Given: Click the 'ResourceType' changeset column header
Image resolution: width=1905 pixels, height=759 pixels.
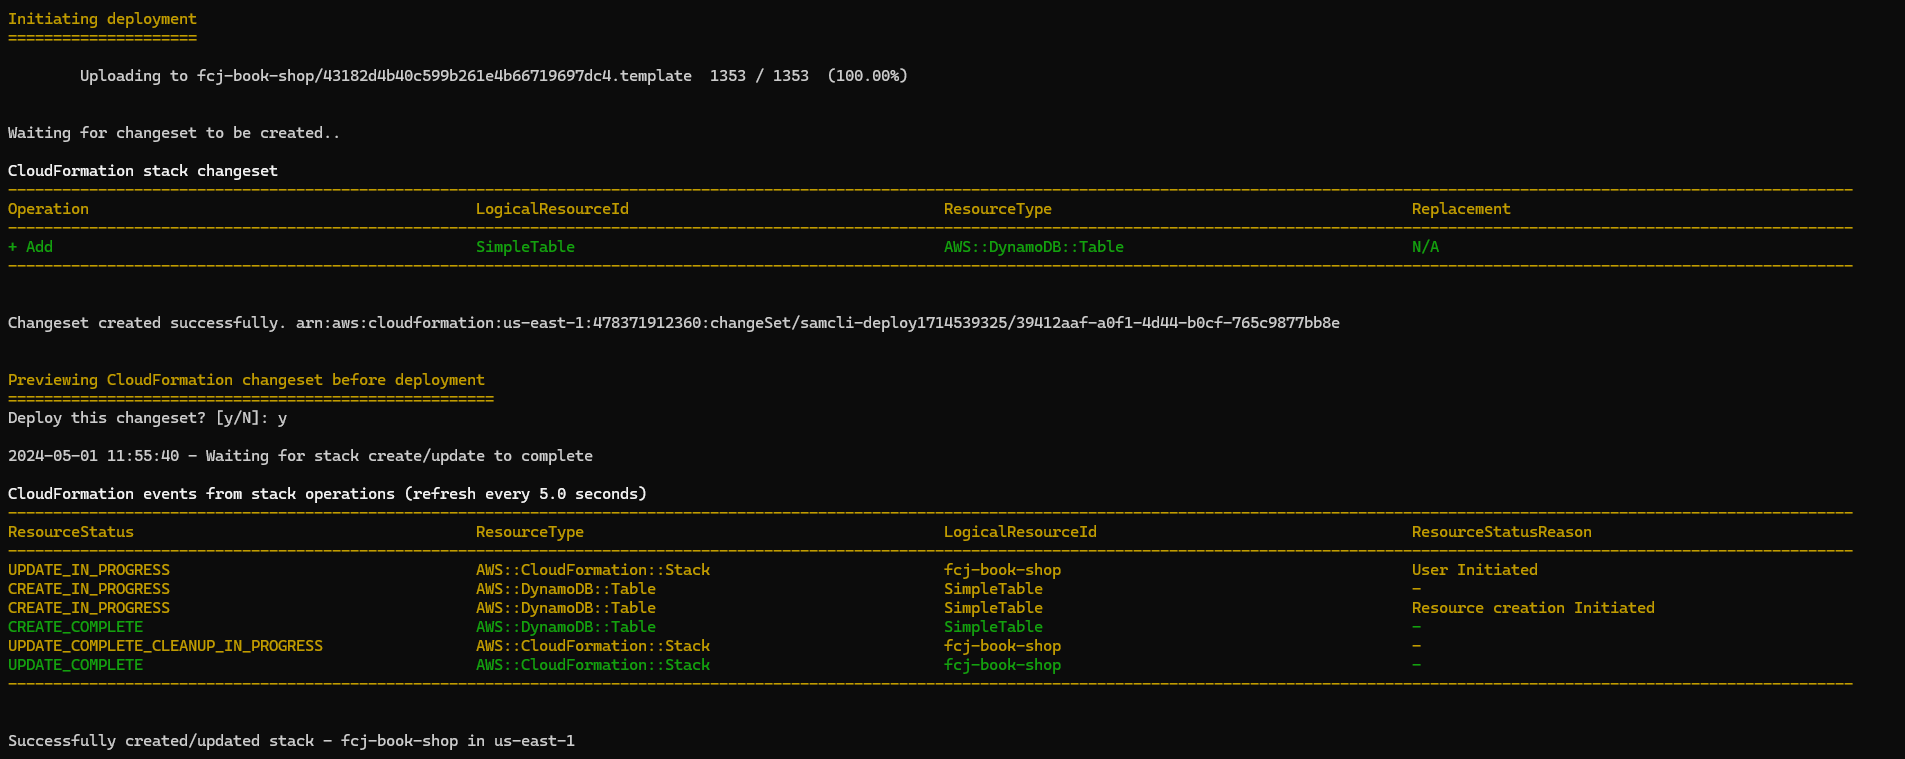Looking at the screenshot, I should (998, 209).
